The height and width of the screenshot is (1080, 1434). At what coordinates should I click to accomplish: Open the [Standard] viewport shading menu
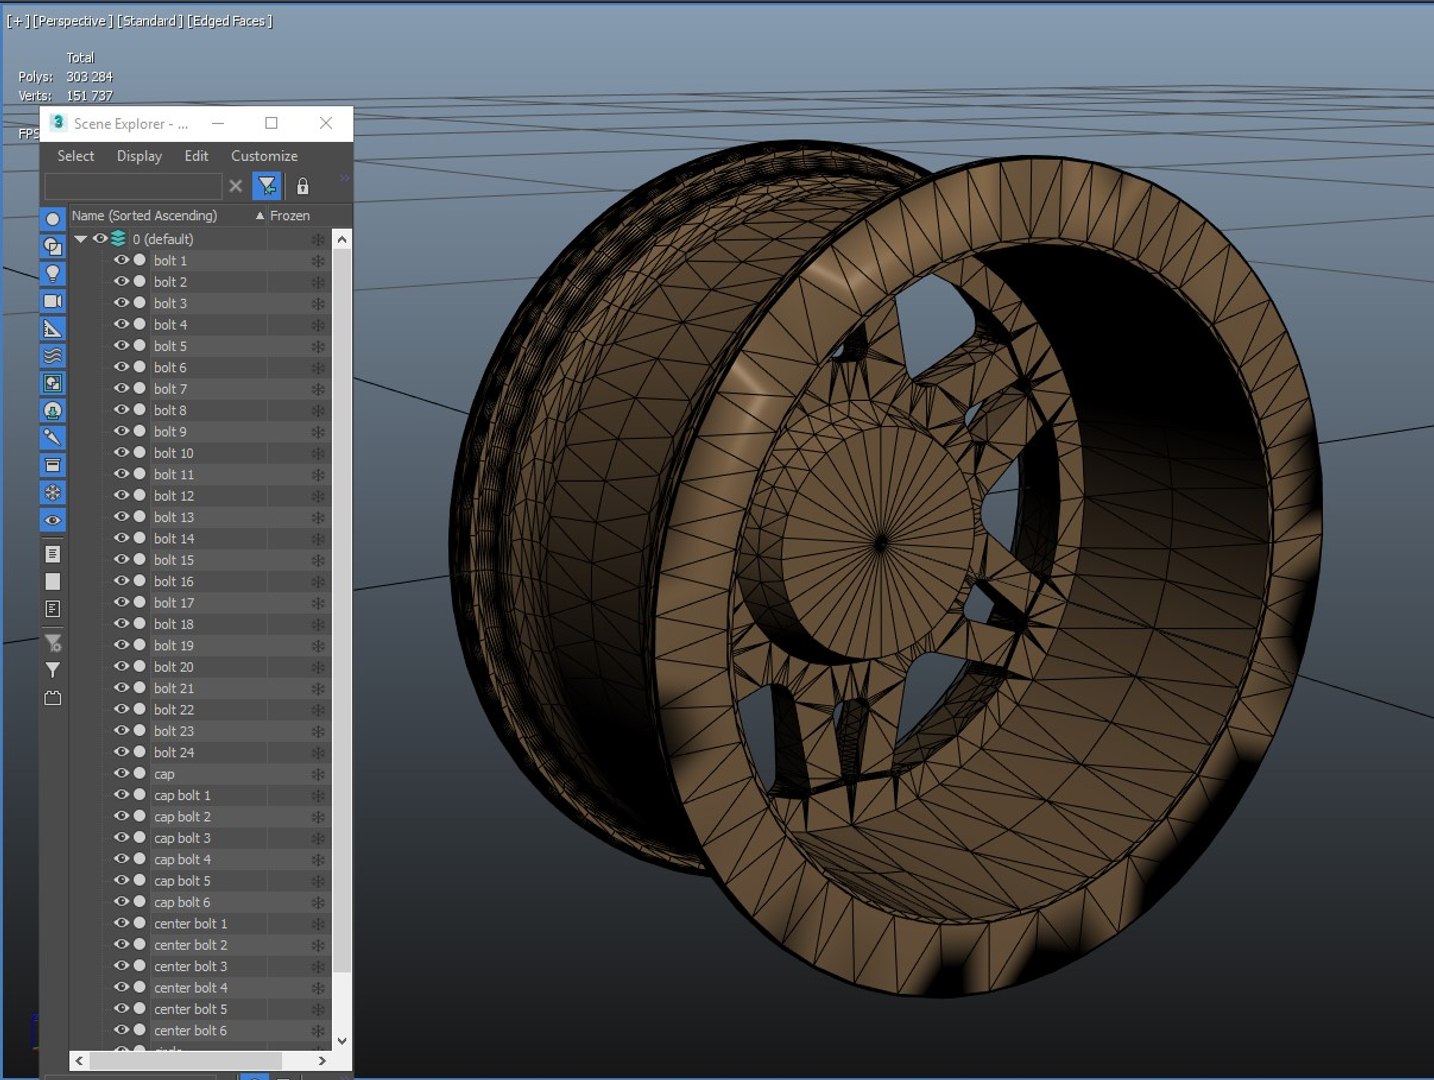coord(150,21)
